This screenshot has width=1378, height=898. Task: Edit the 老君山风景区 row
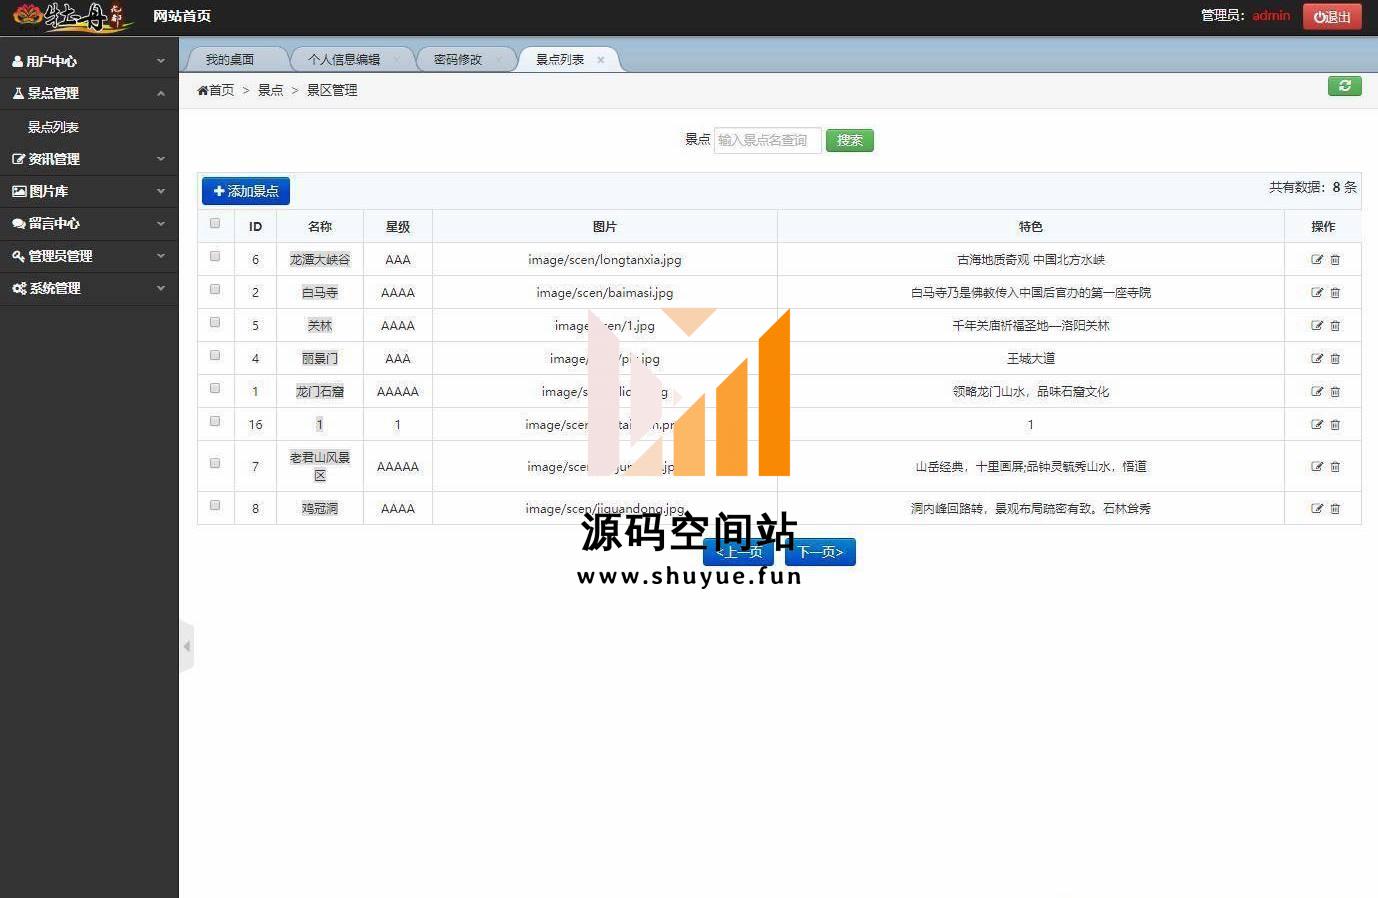coord(1317,466)
